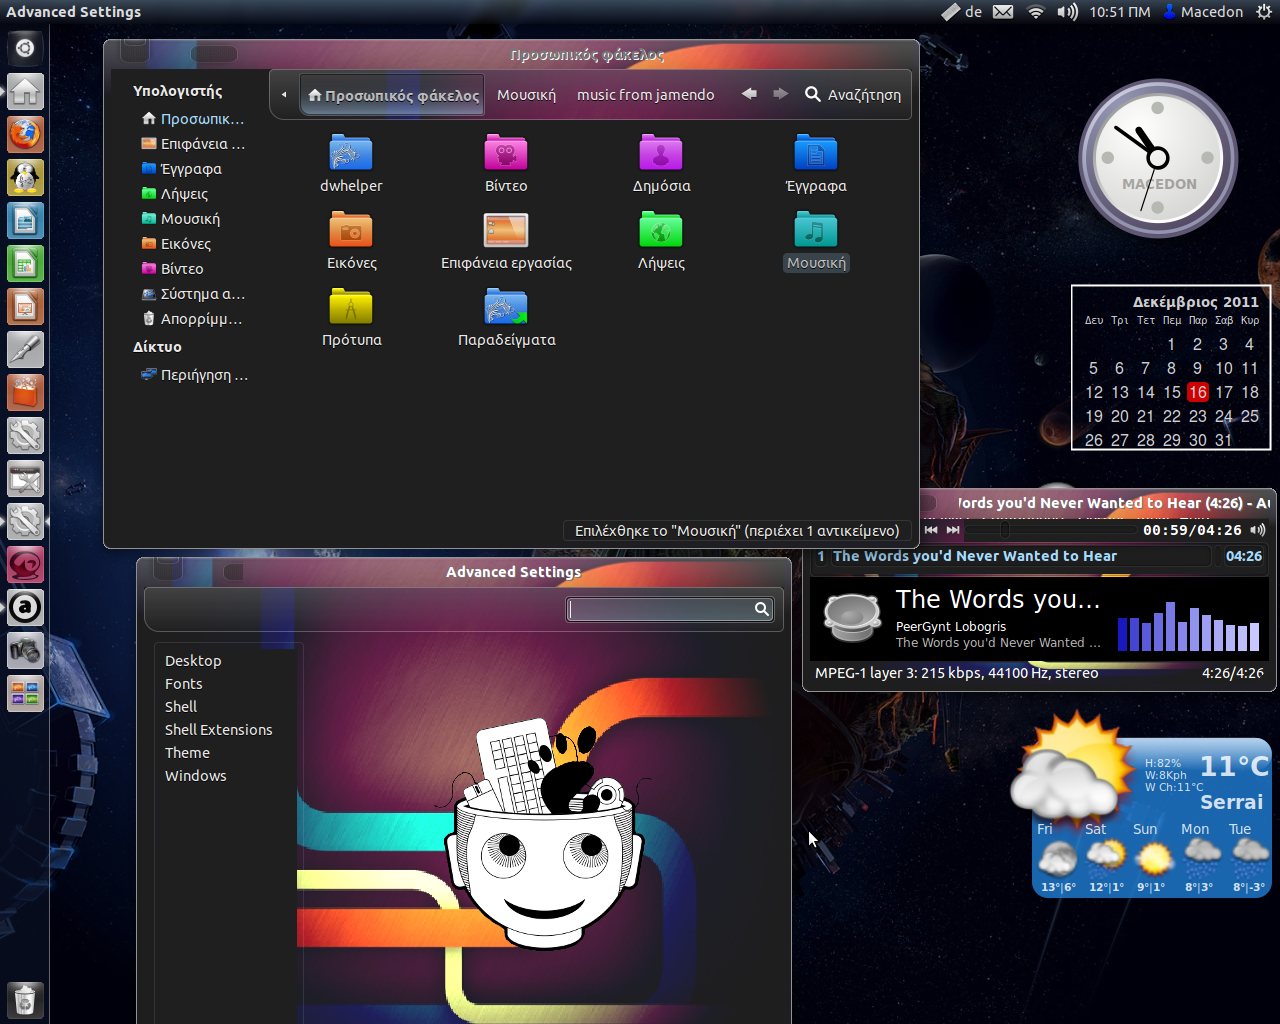Switch to the Theme settings category
This screenshot has width=1280, height=1024.
coord(187,753)
